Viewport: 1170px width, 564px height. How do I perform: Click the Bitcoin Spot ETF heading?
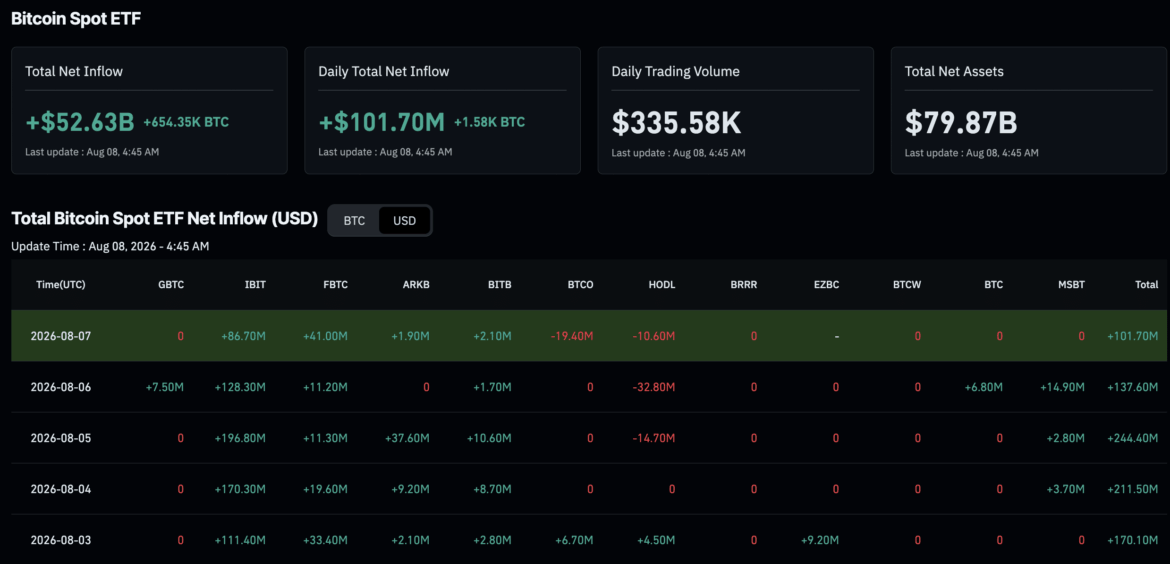point(75,19)
